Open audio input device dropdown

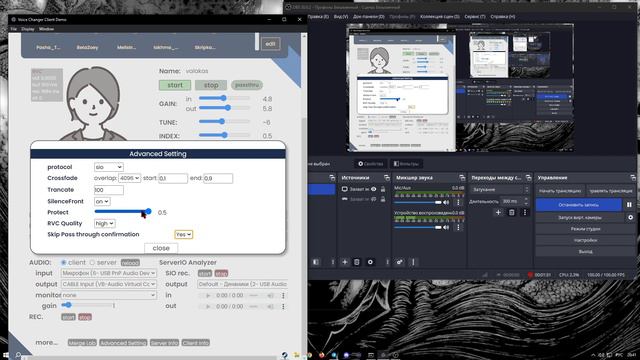point(109,273)
